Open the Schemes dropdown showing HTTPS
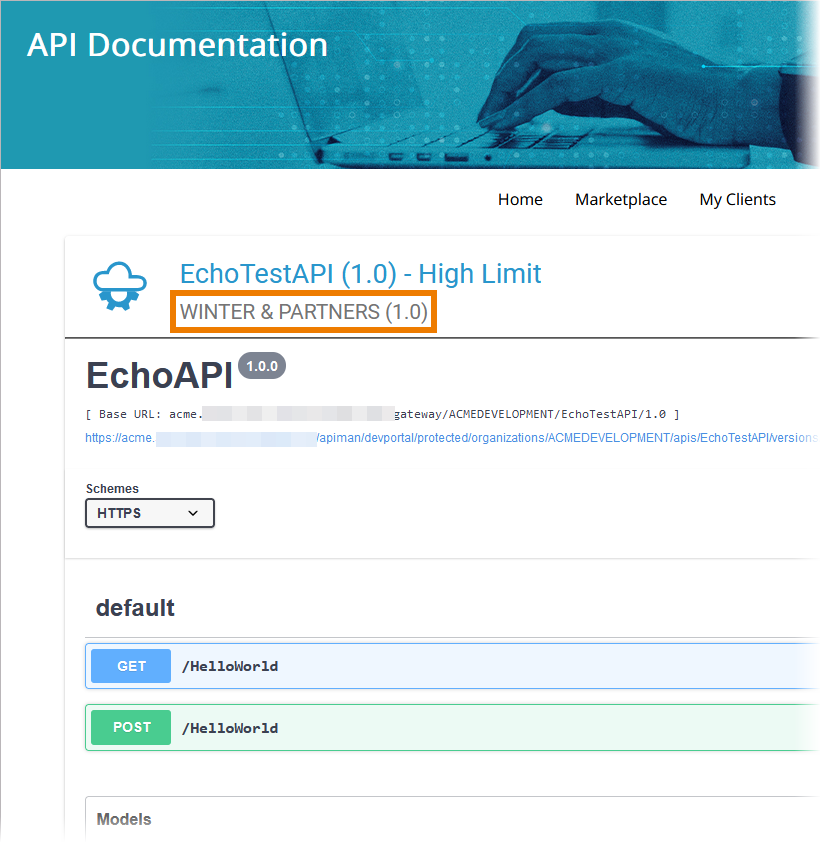821x843 pixels. tap(149, 513)
